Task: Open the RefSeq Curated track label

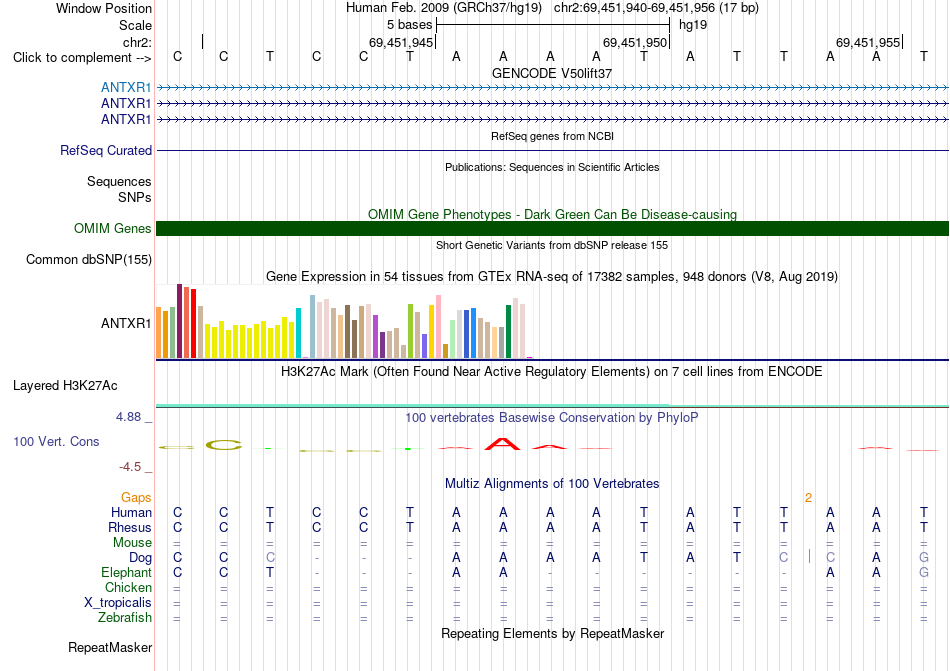Action: pos(106,150)
